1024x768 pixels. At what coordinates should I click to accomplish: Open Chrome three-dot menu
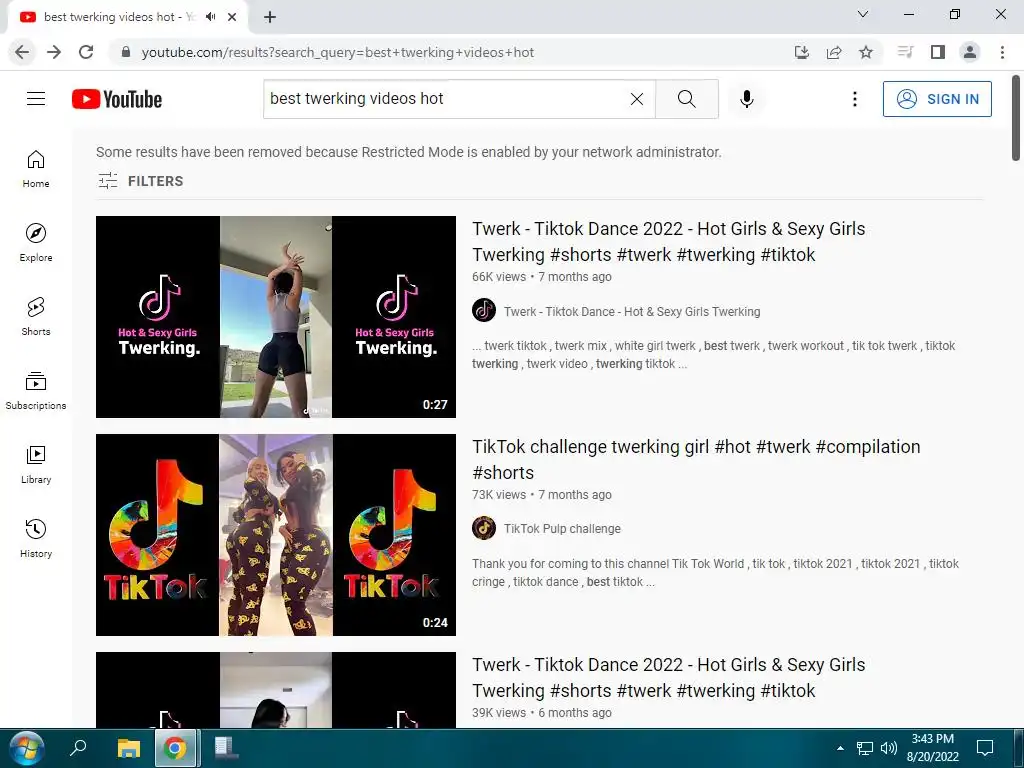click(x=1002, y=52)
